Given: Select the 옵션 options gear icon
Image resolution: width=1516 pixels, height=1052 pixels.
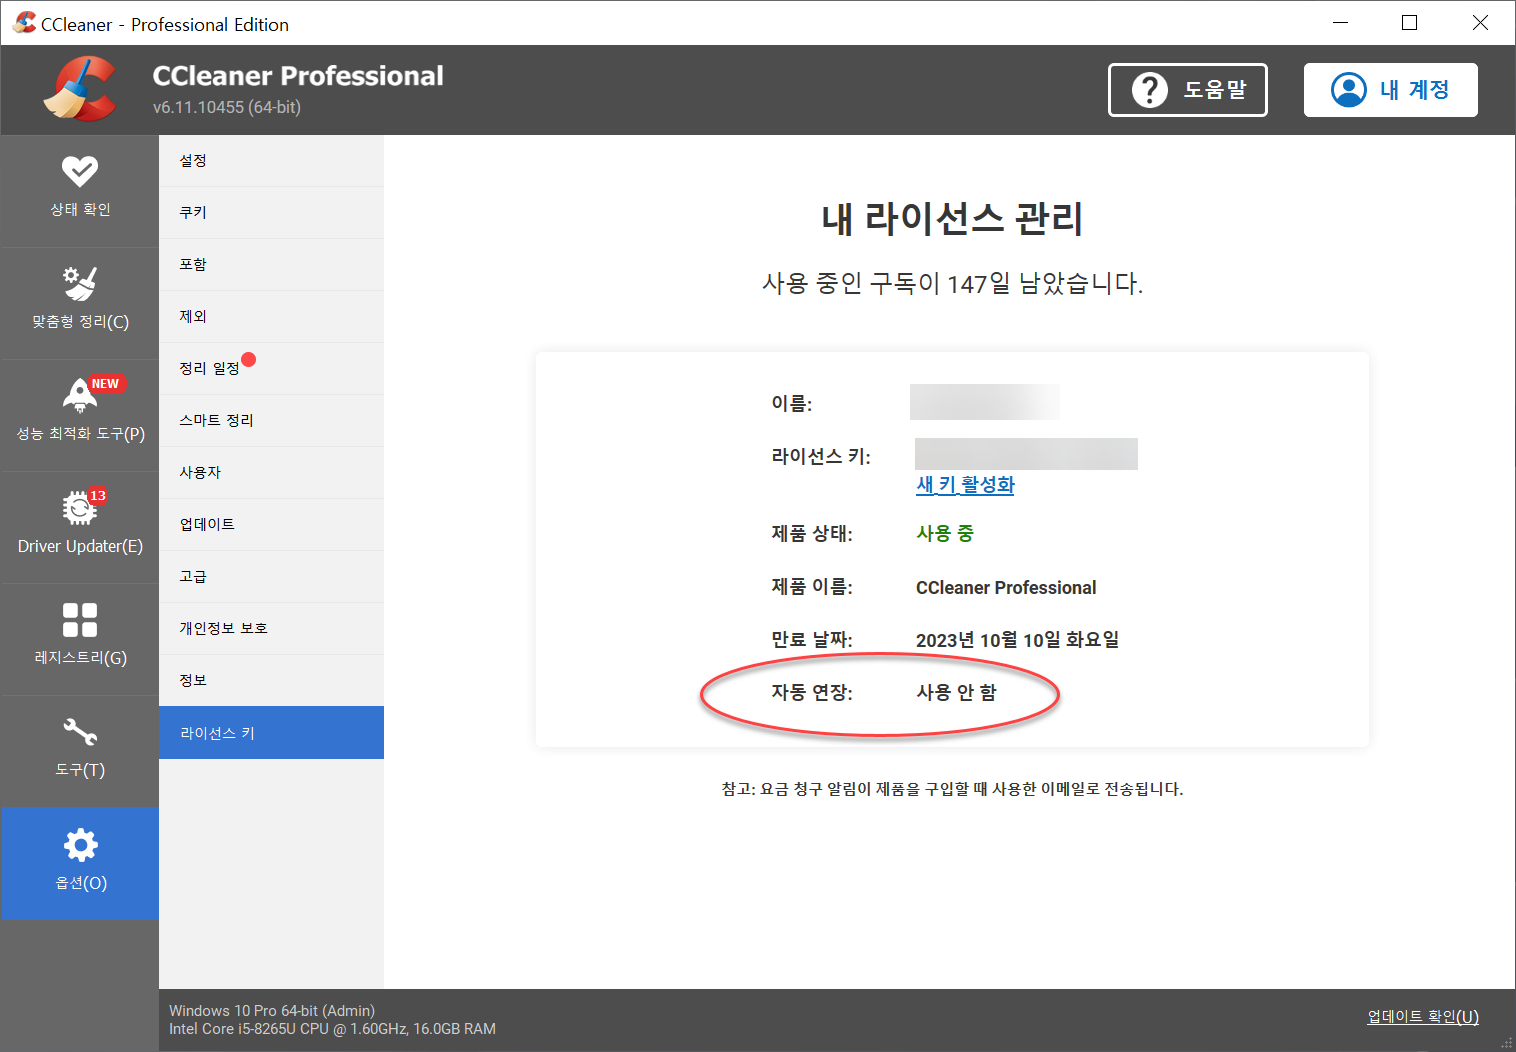Looking at the screenshot, I should [80, 846].
